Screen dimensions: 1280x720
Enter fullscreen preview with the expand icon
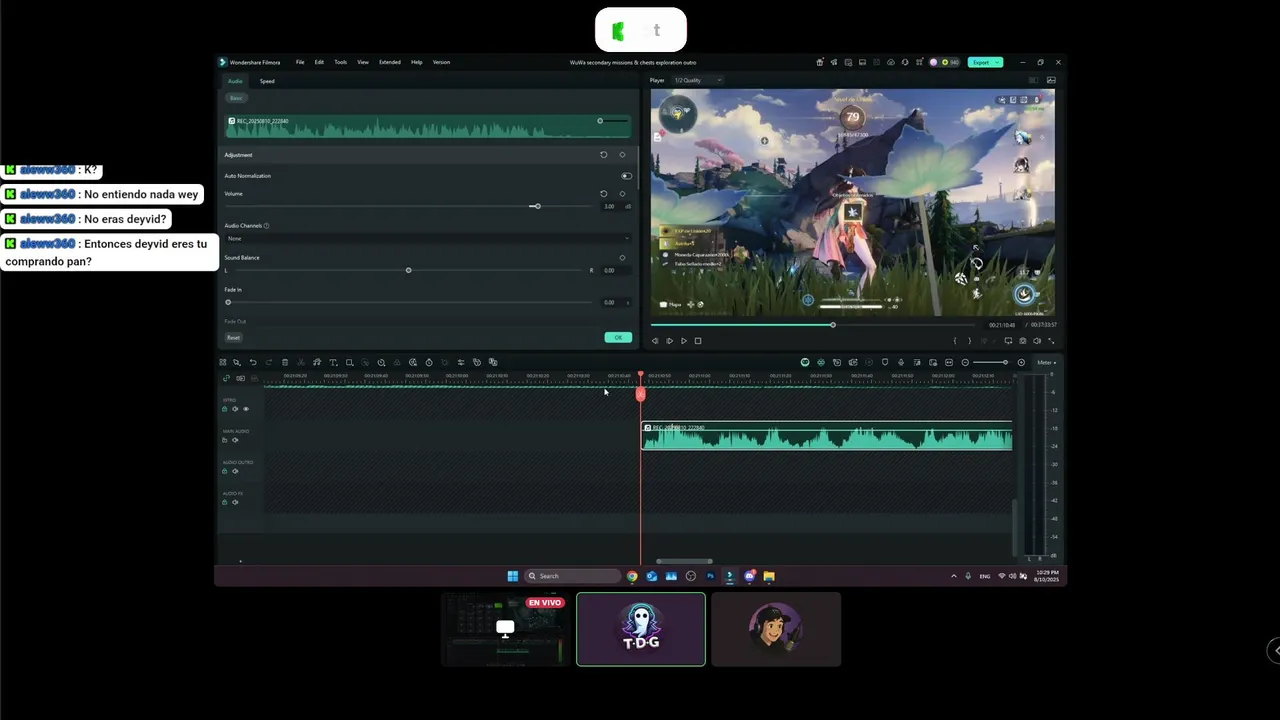coord(1051,341)
